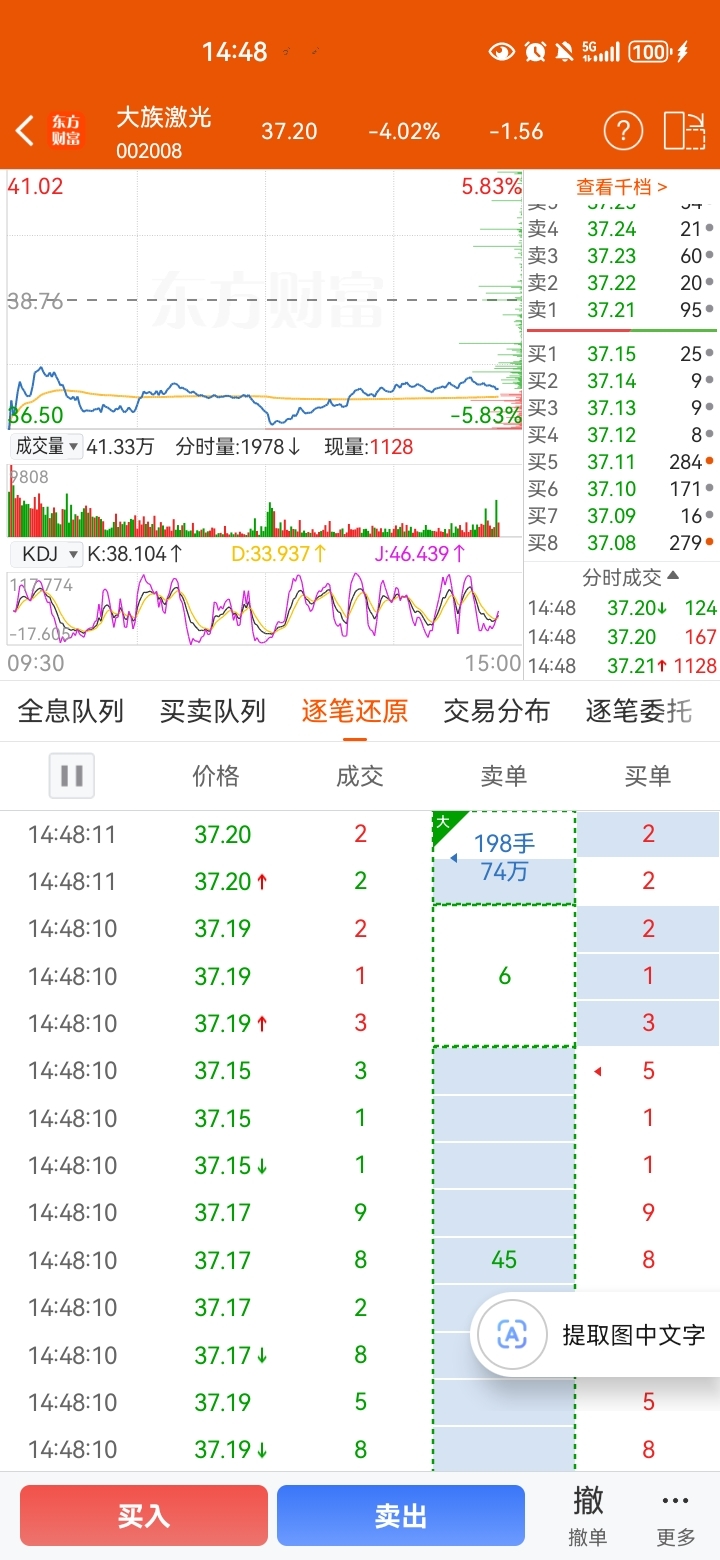
Task: Tap the intraday price chart
Action: pos(265,300)
